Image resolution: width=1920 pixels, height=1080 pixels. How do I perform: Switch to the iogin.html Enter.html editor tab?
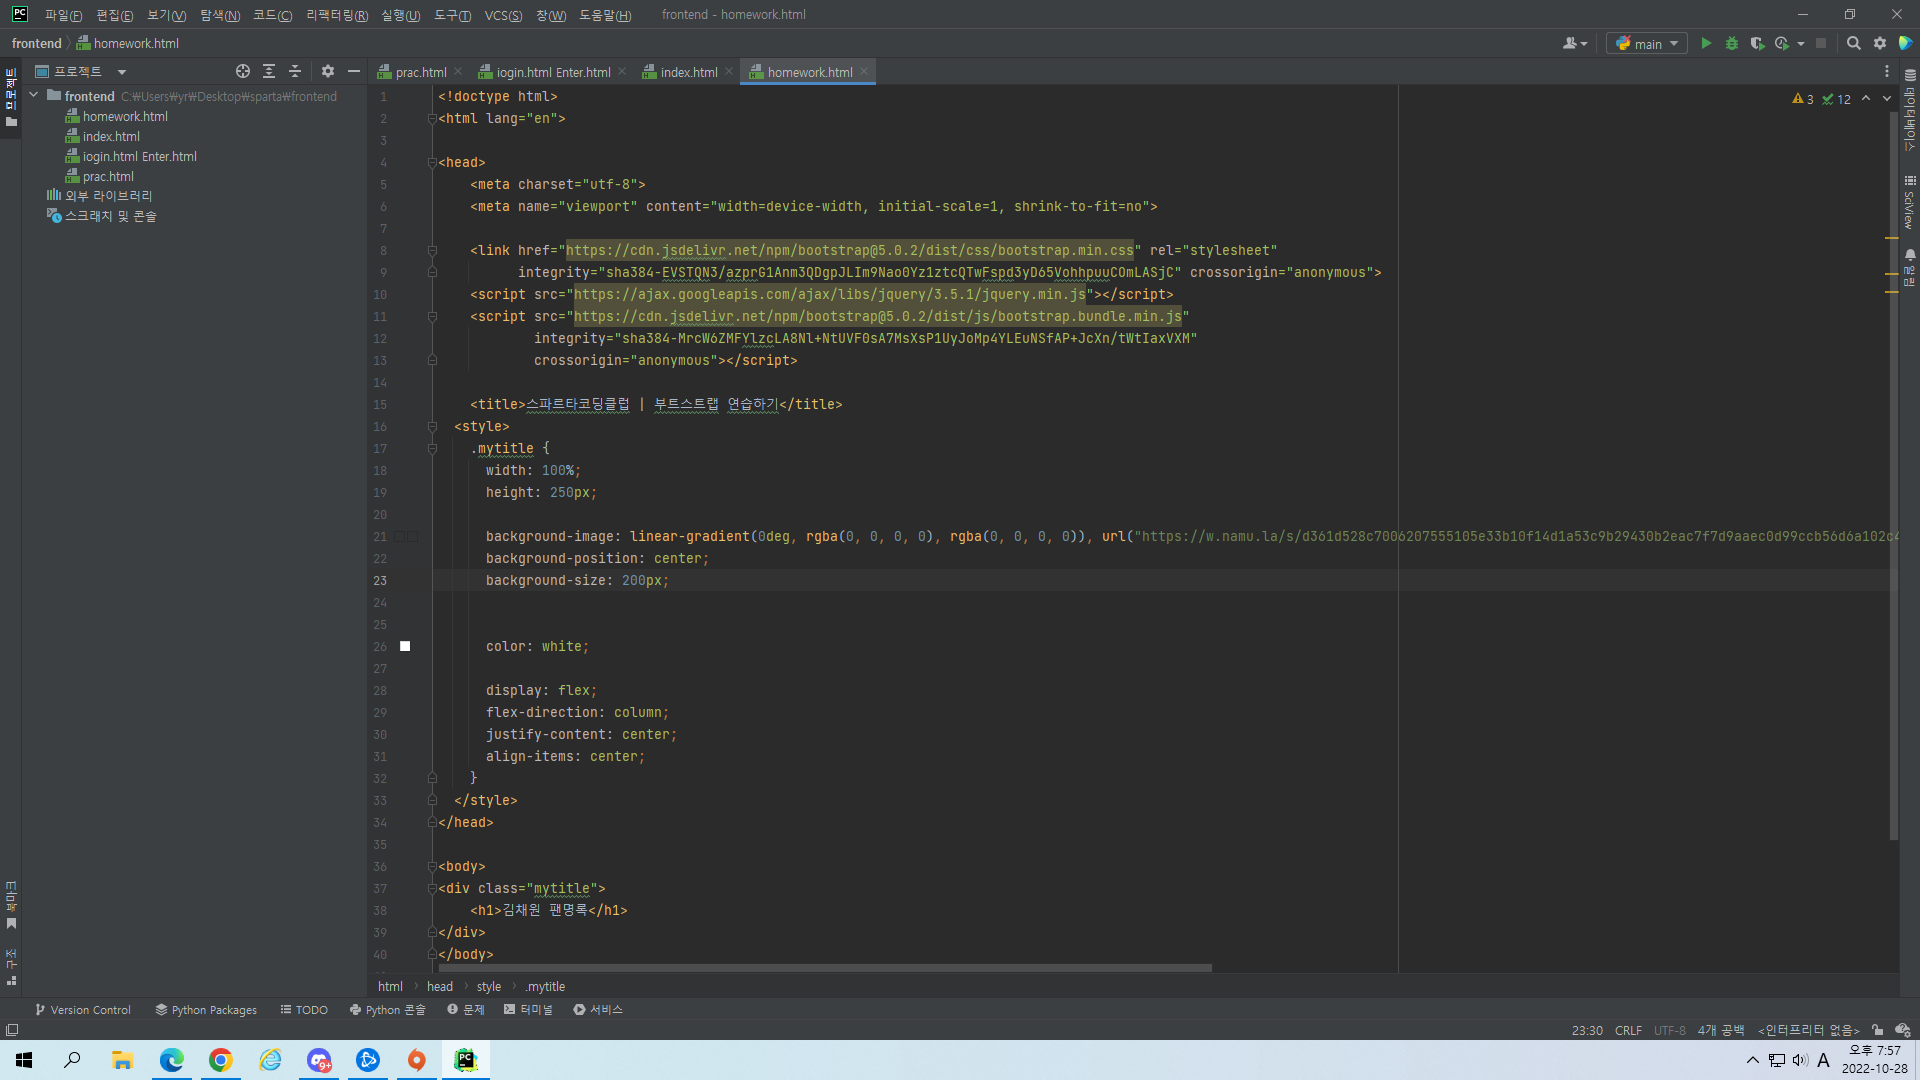[553, 72]
